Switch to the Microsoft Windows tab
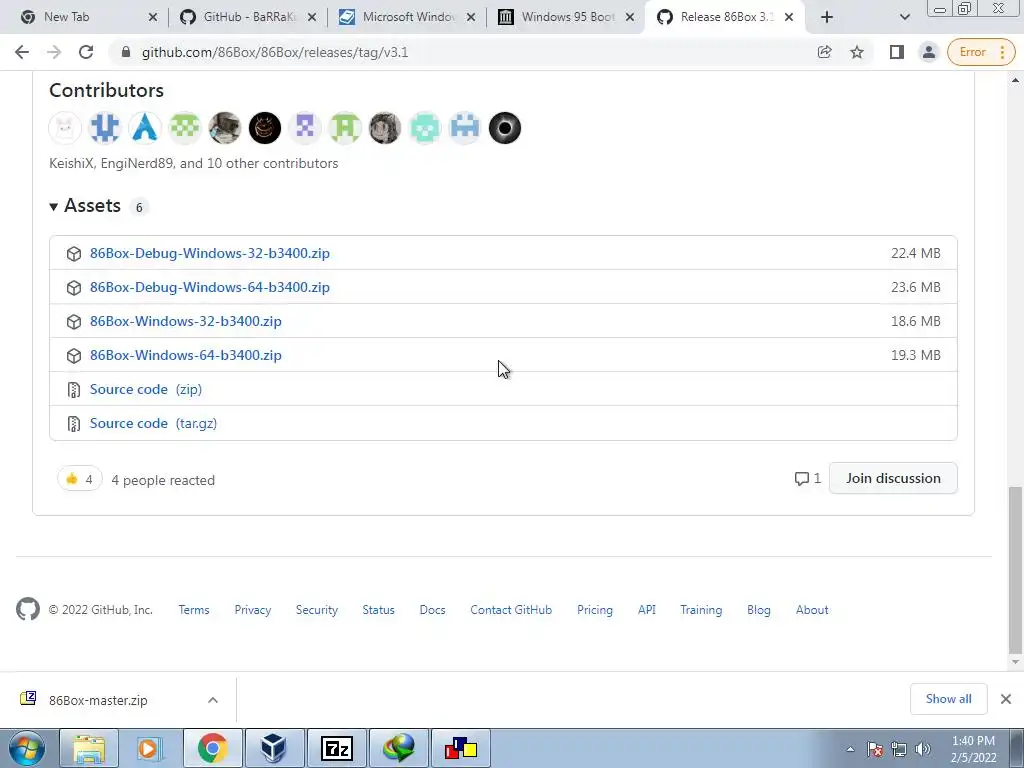The height and width of the screenshot is (768, 1024). pyautogui.click(x=408, y=17)
